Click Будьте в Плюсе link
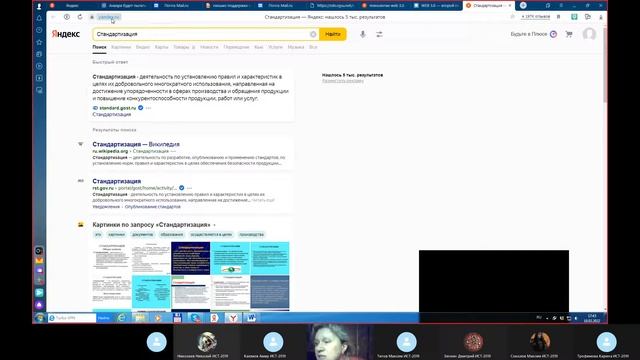640x360 pixels. pos(529,34)
